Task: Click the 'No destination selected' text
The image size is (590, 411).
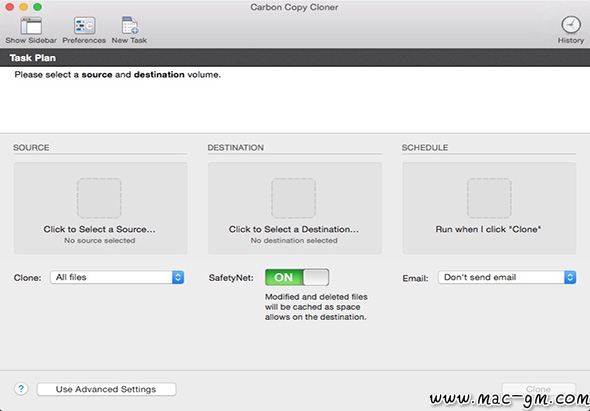Action: (x=294, y=241)
